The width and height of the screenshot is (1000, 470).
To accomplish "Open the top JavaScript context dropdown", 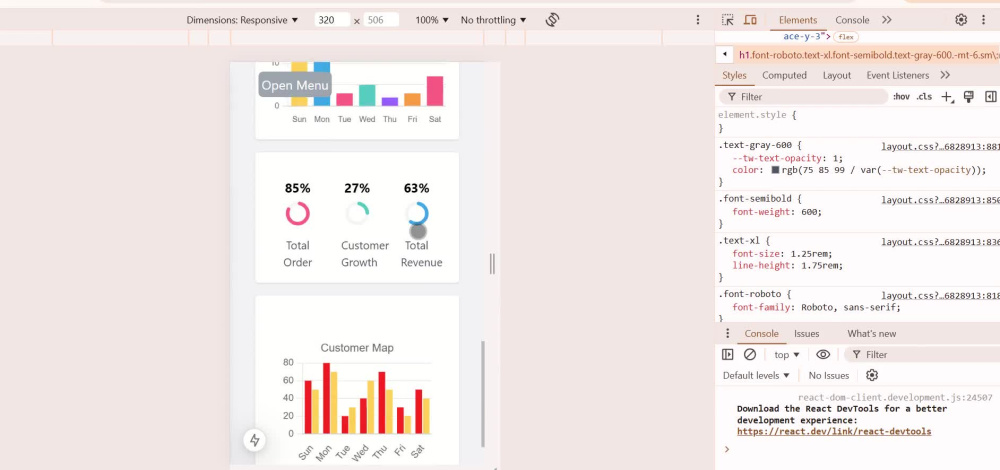I will pos(787,355).
